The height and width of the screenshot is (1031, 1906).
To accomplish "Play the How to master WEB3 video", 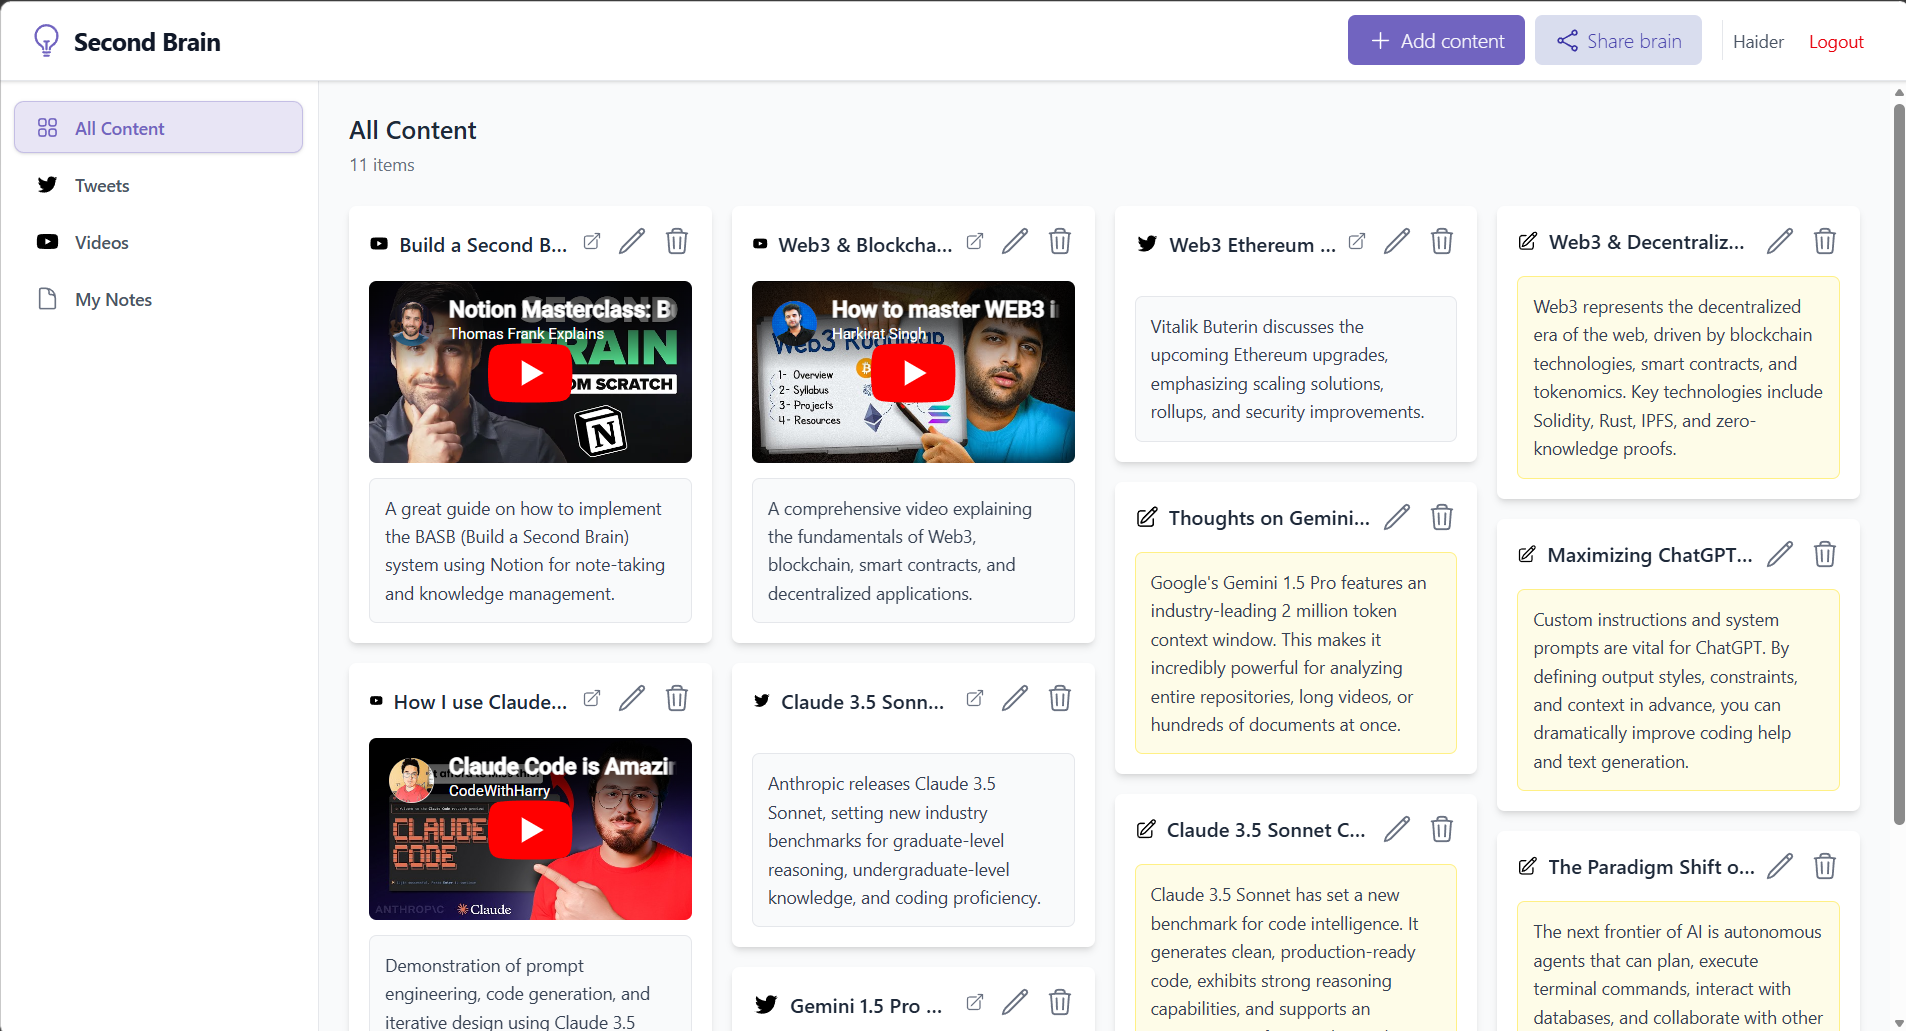I will [x=913, y=373].
